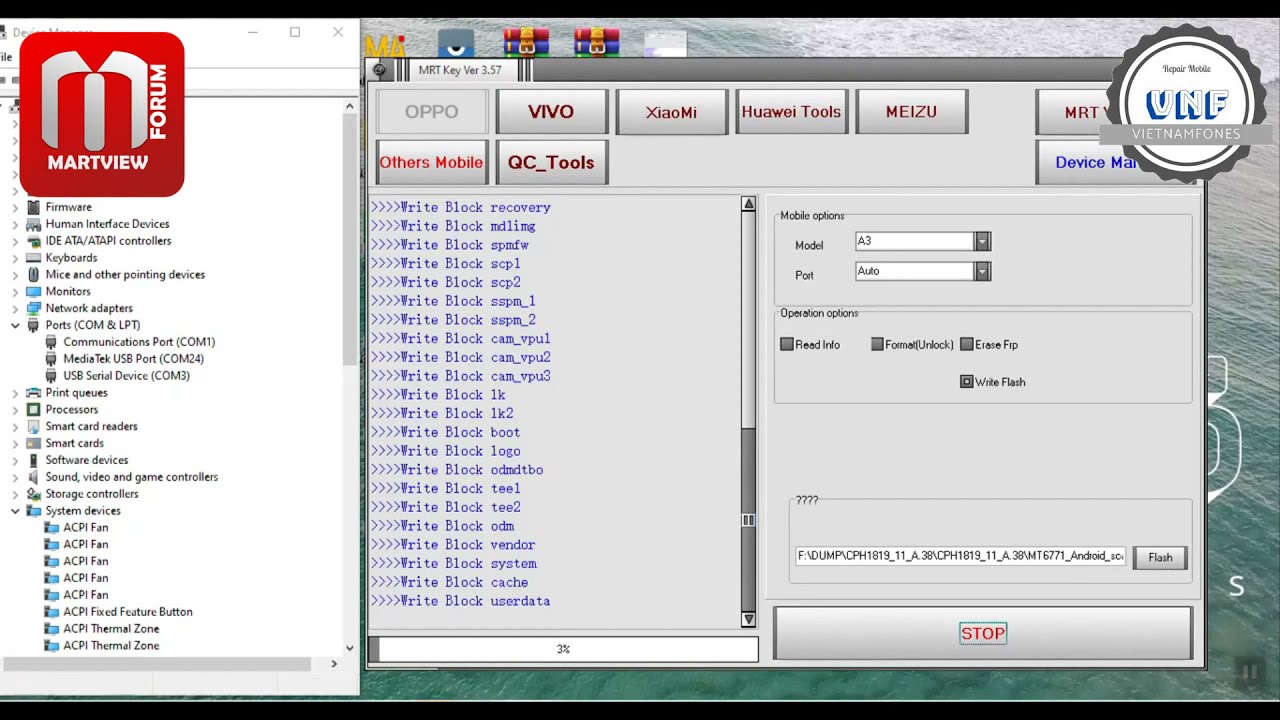
Task: Click the 'Write Block spmfw' log line
Action: coord(450,245)
